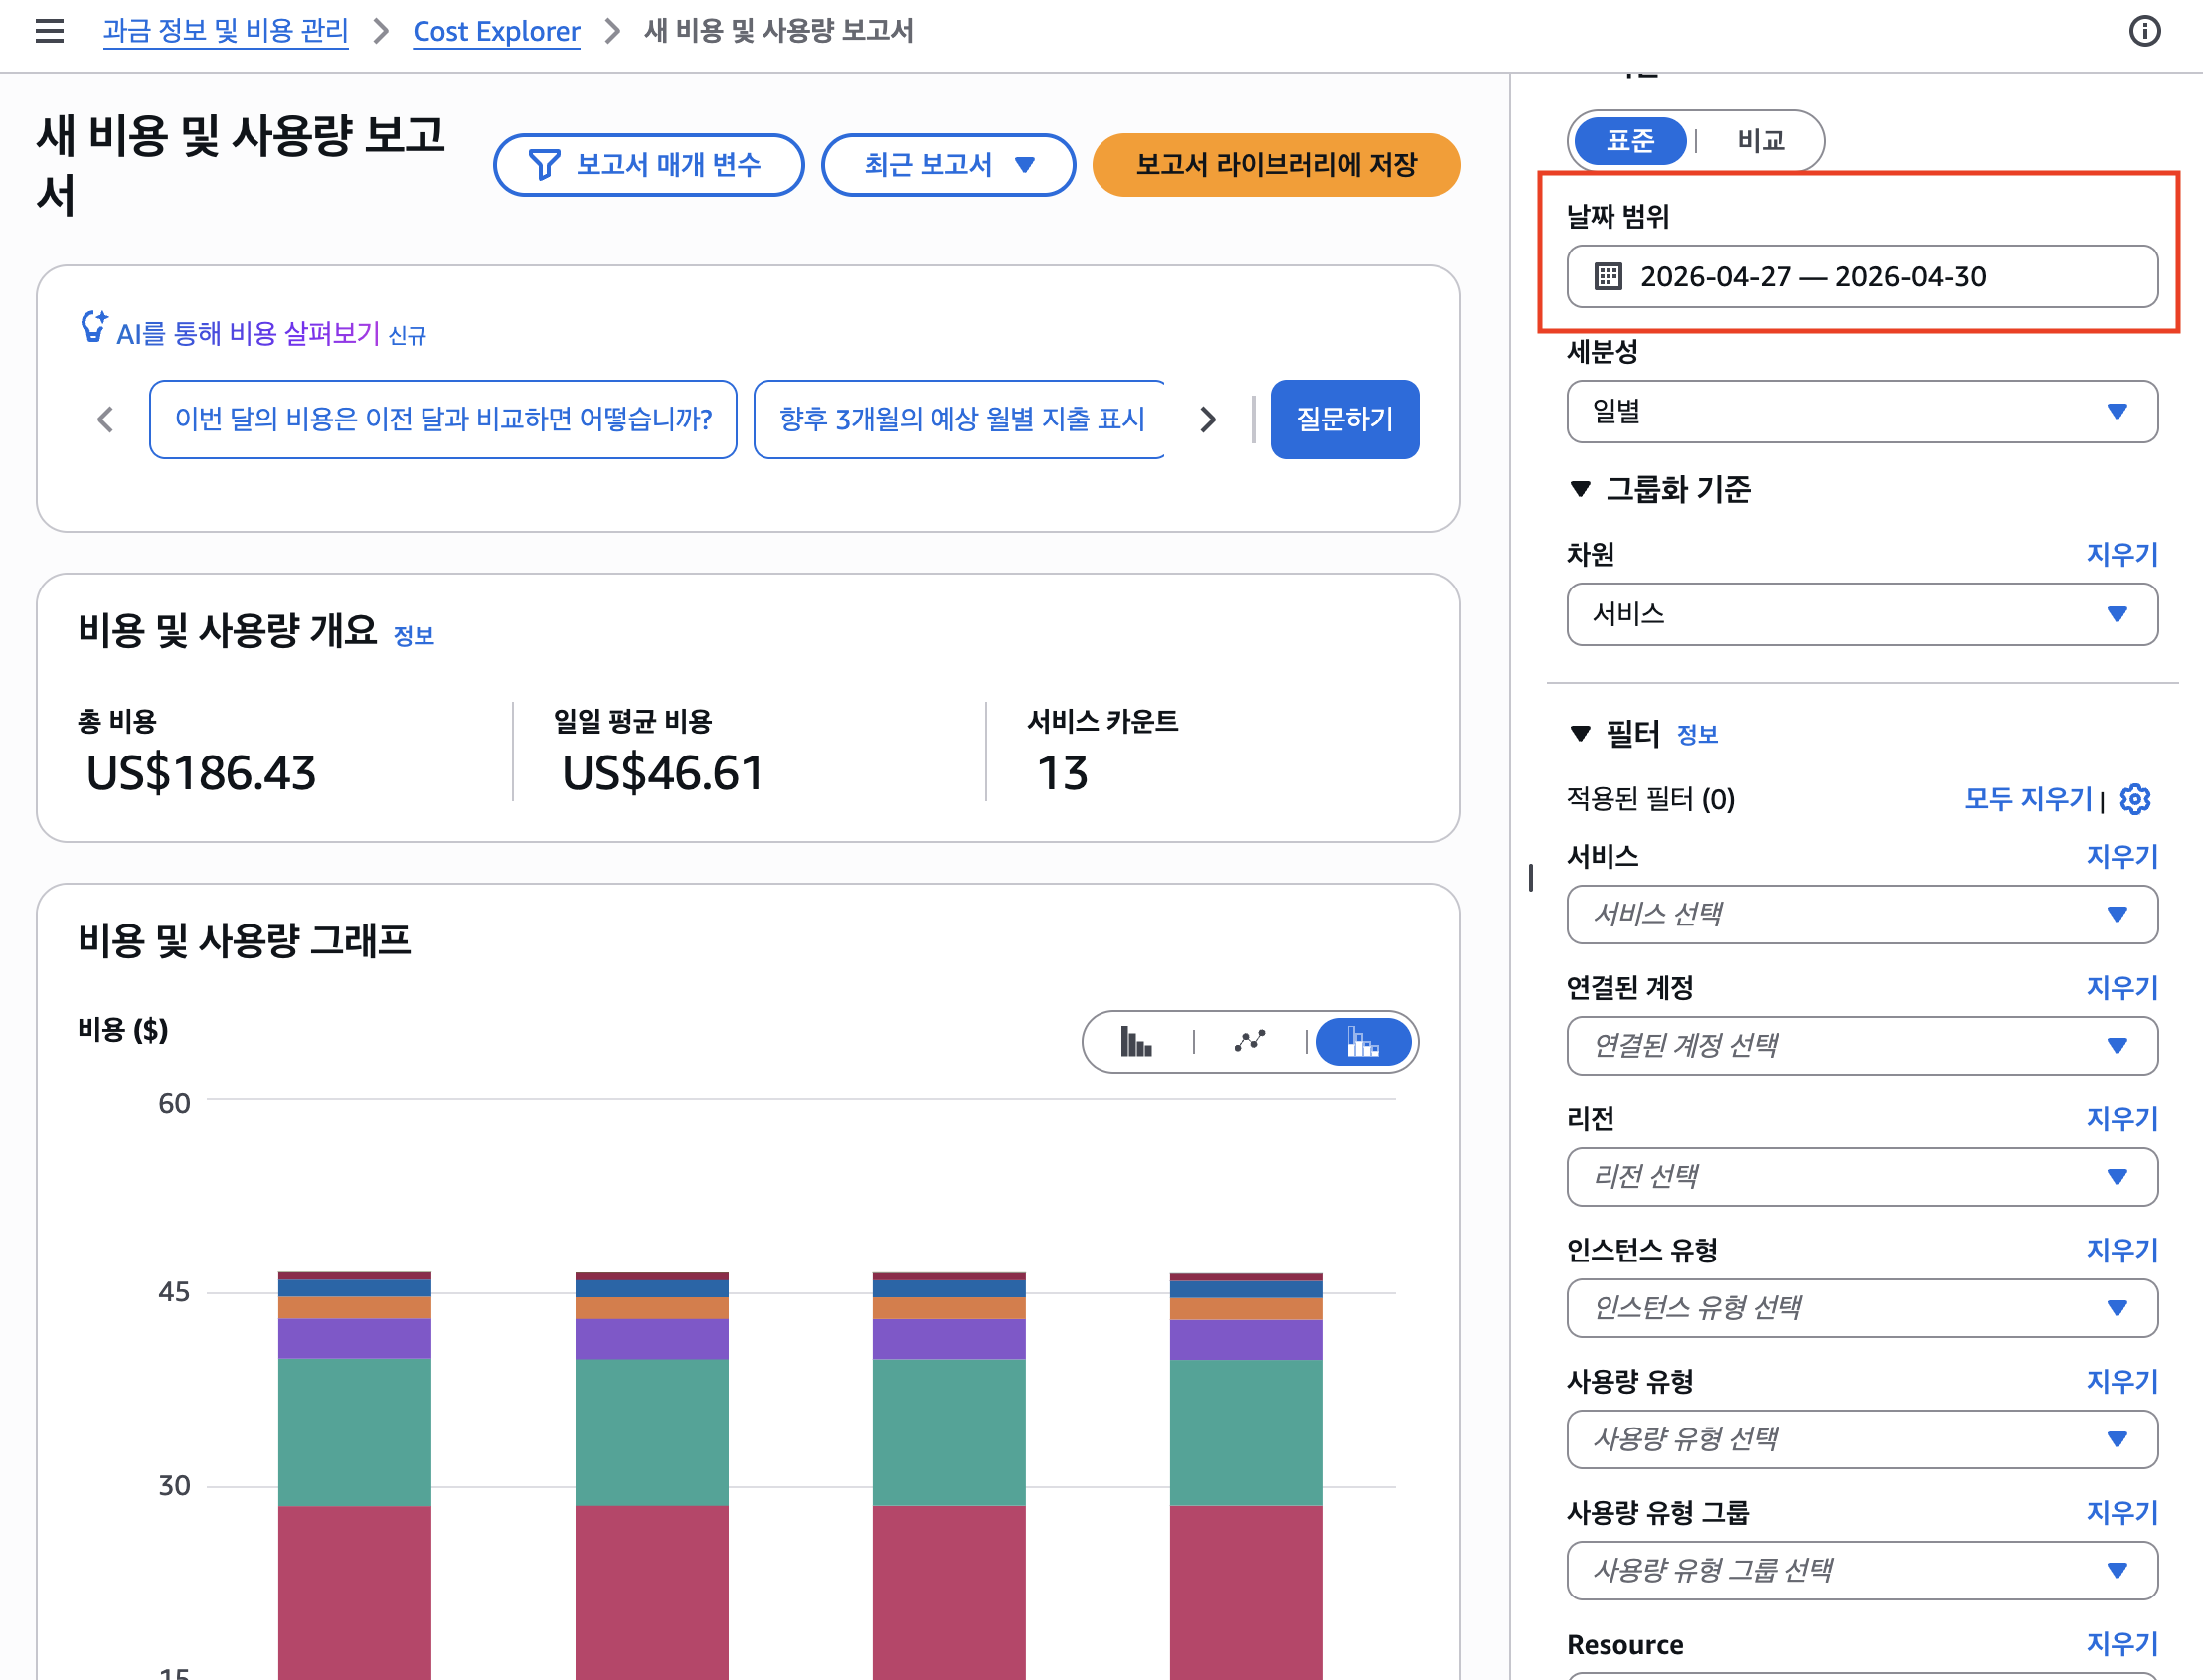Go to Cost Explorer breadcrumb link

tap(496, 31)
